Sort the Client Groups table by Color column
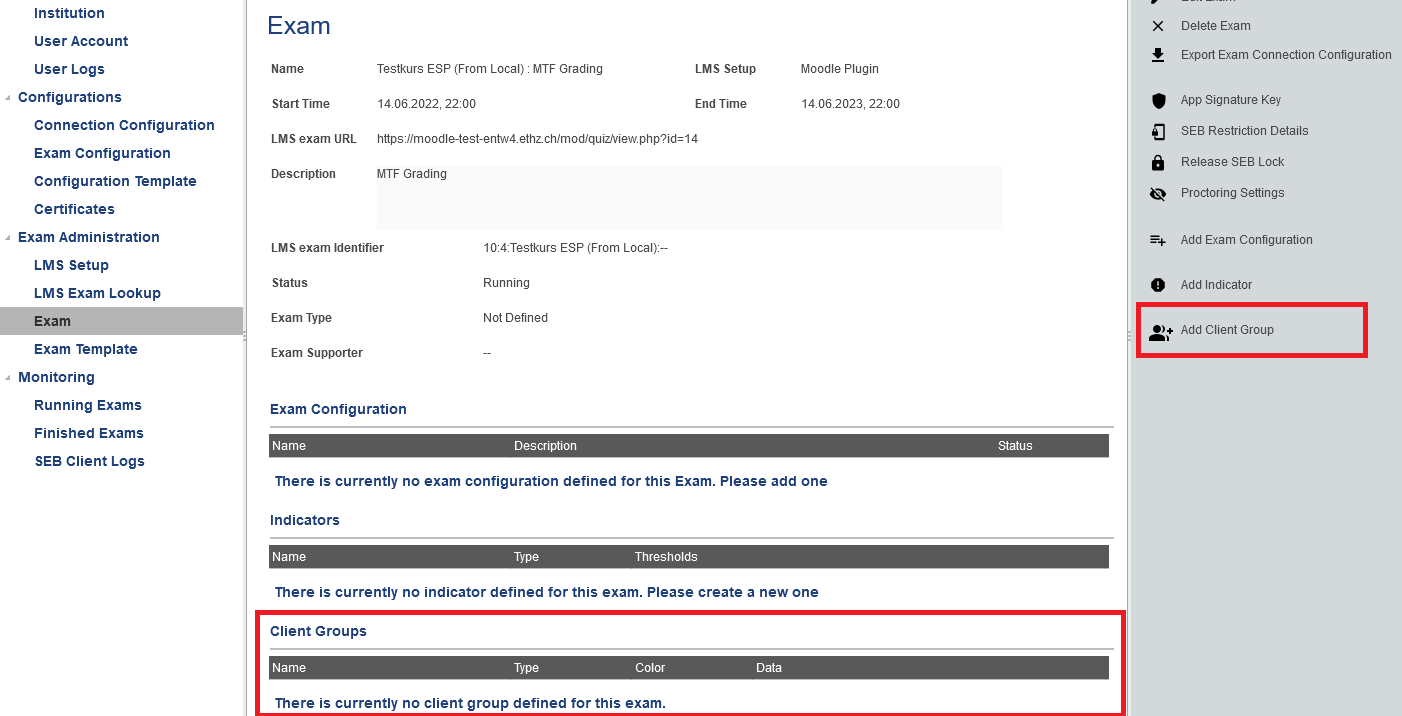Image resolution: width=1402 pixels, height=716 pixels. (649, 667)
